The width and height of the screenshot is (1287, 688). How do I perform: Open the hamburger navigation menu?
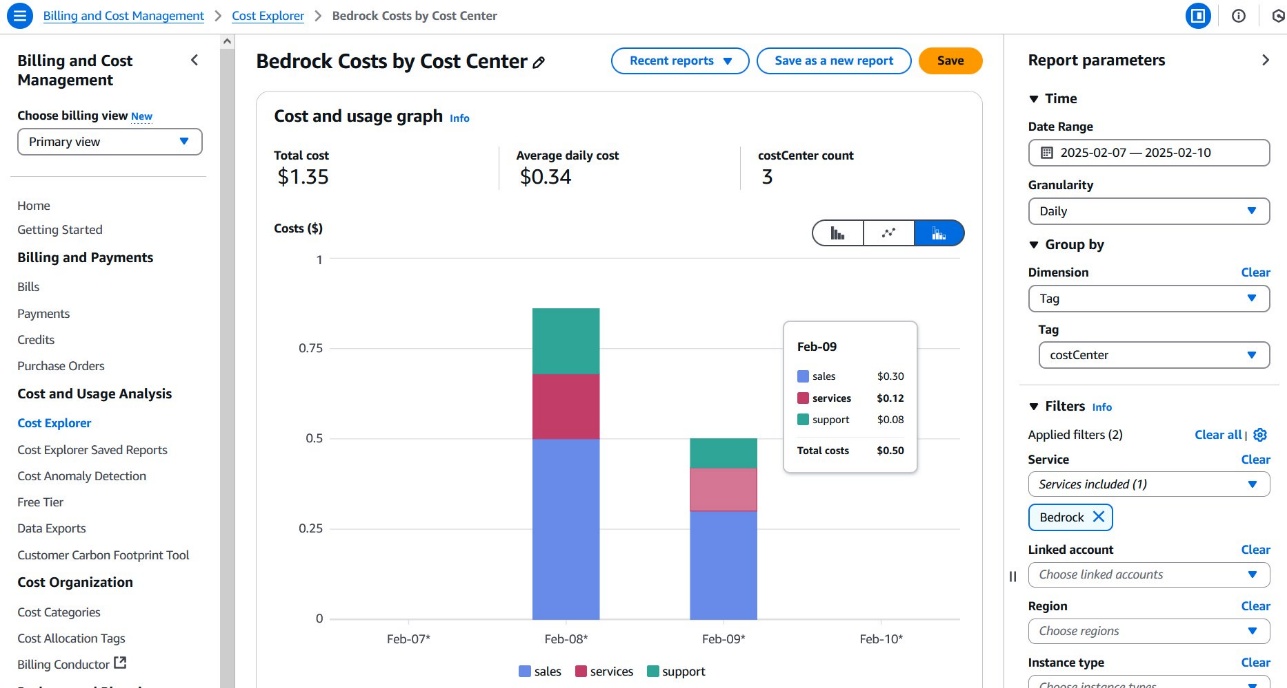[x=20, y=16]
